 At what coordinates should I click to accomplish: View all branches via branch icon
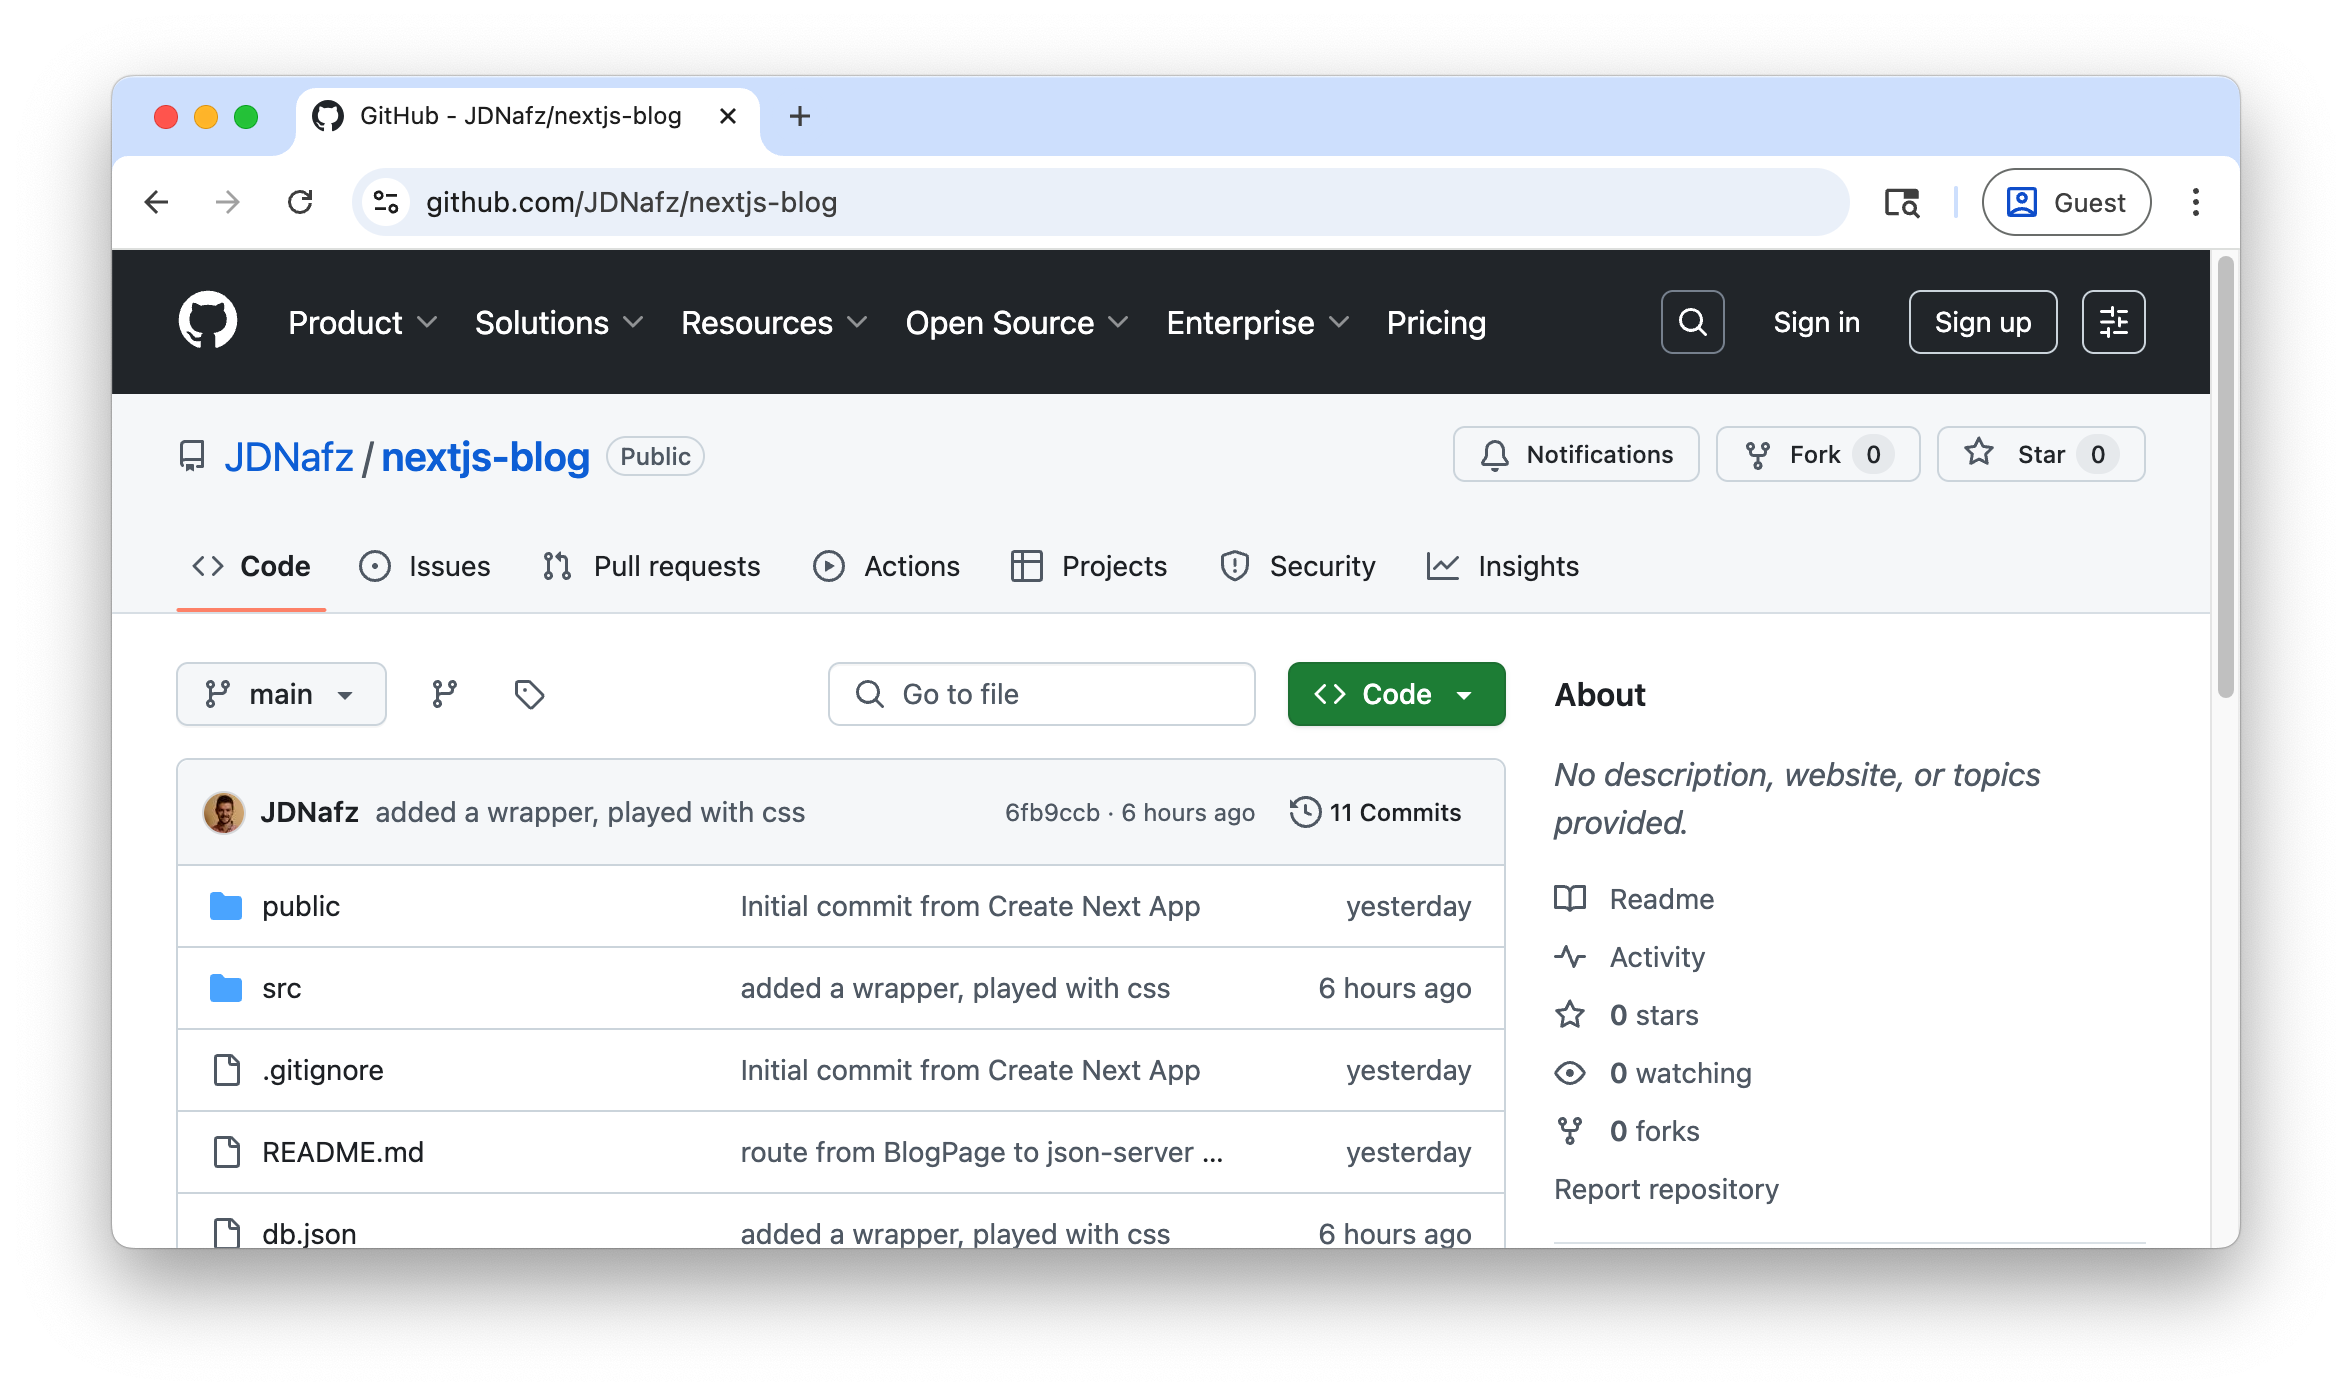(x=444, y=694)
